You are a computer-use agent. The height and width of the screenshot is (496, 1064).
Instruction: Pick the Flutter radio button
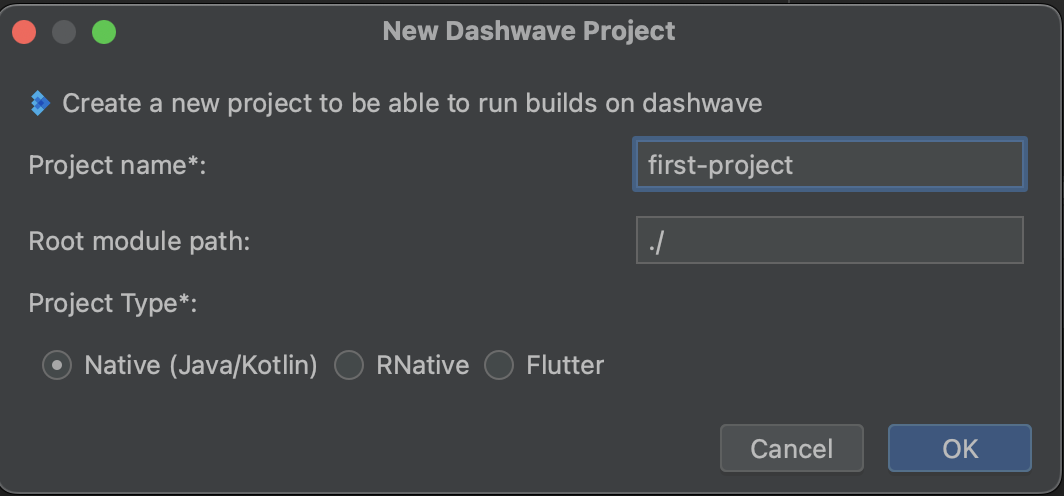click(498, 366)
